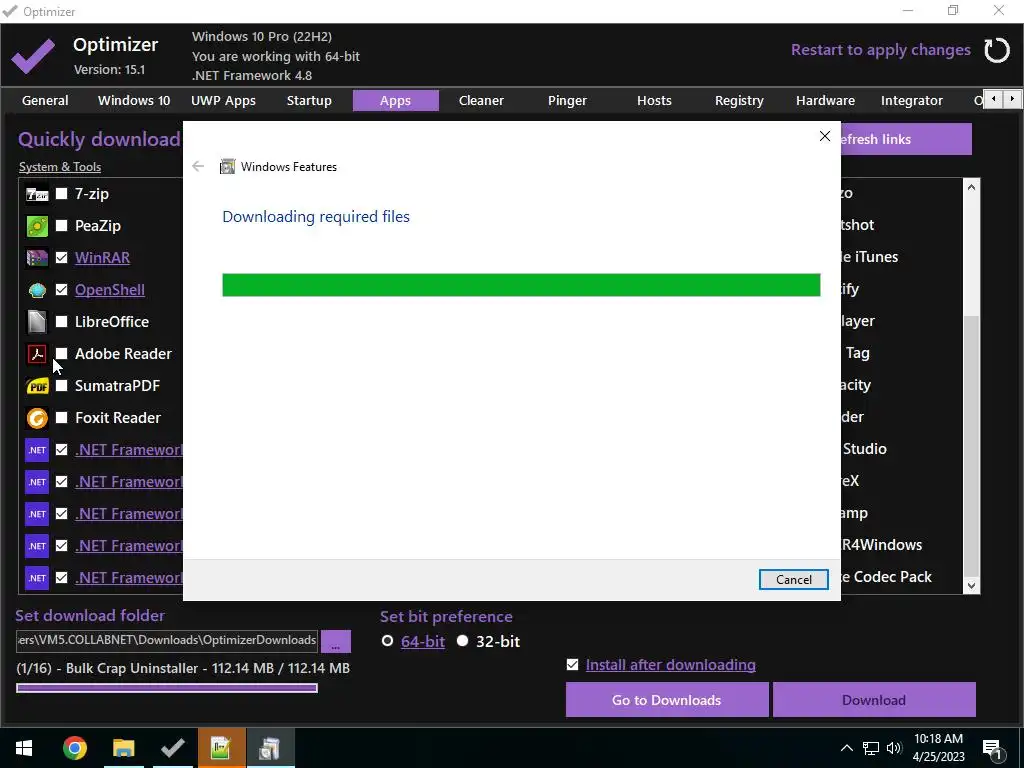Open the Integrator tab

(x=912, y=101)
